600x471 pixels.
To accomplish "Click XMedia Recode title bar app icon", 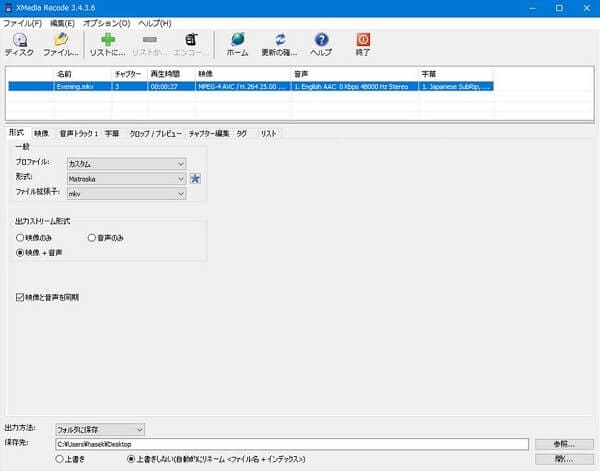I will (x=8, y=8).
